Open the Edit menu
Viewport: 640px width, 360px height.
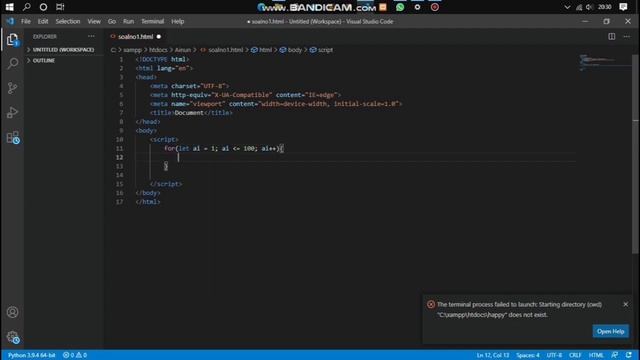[x=43, y=21]
